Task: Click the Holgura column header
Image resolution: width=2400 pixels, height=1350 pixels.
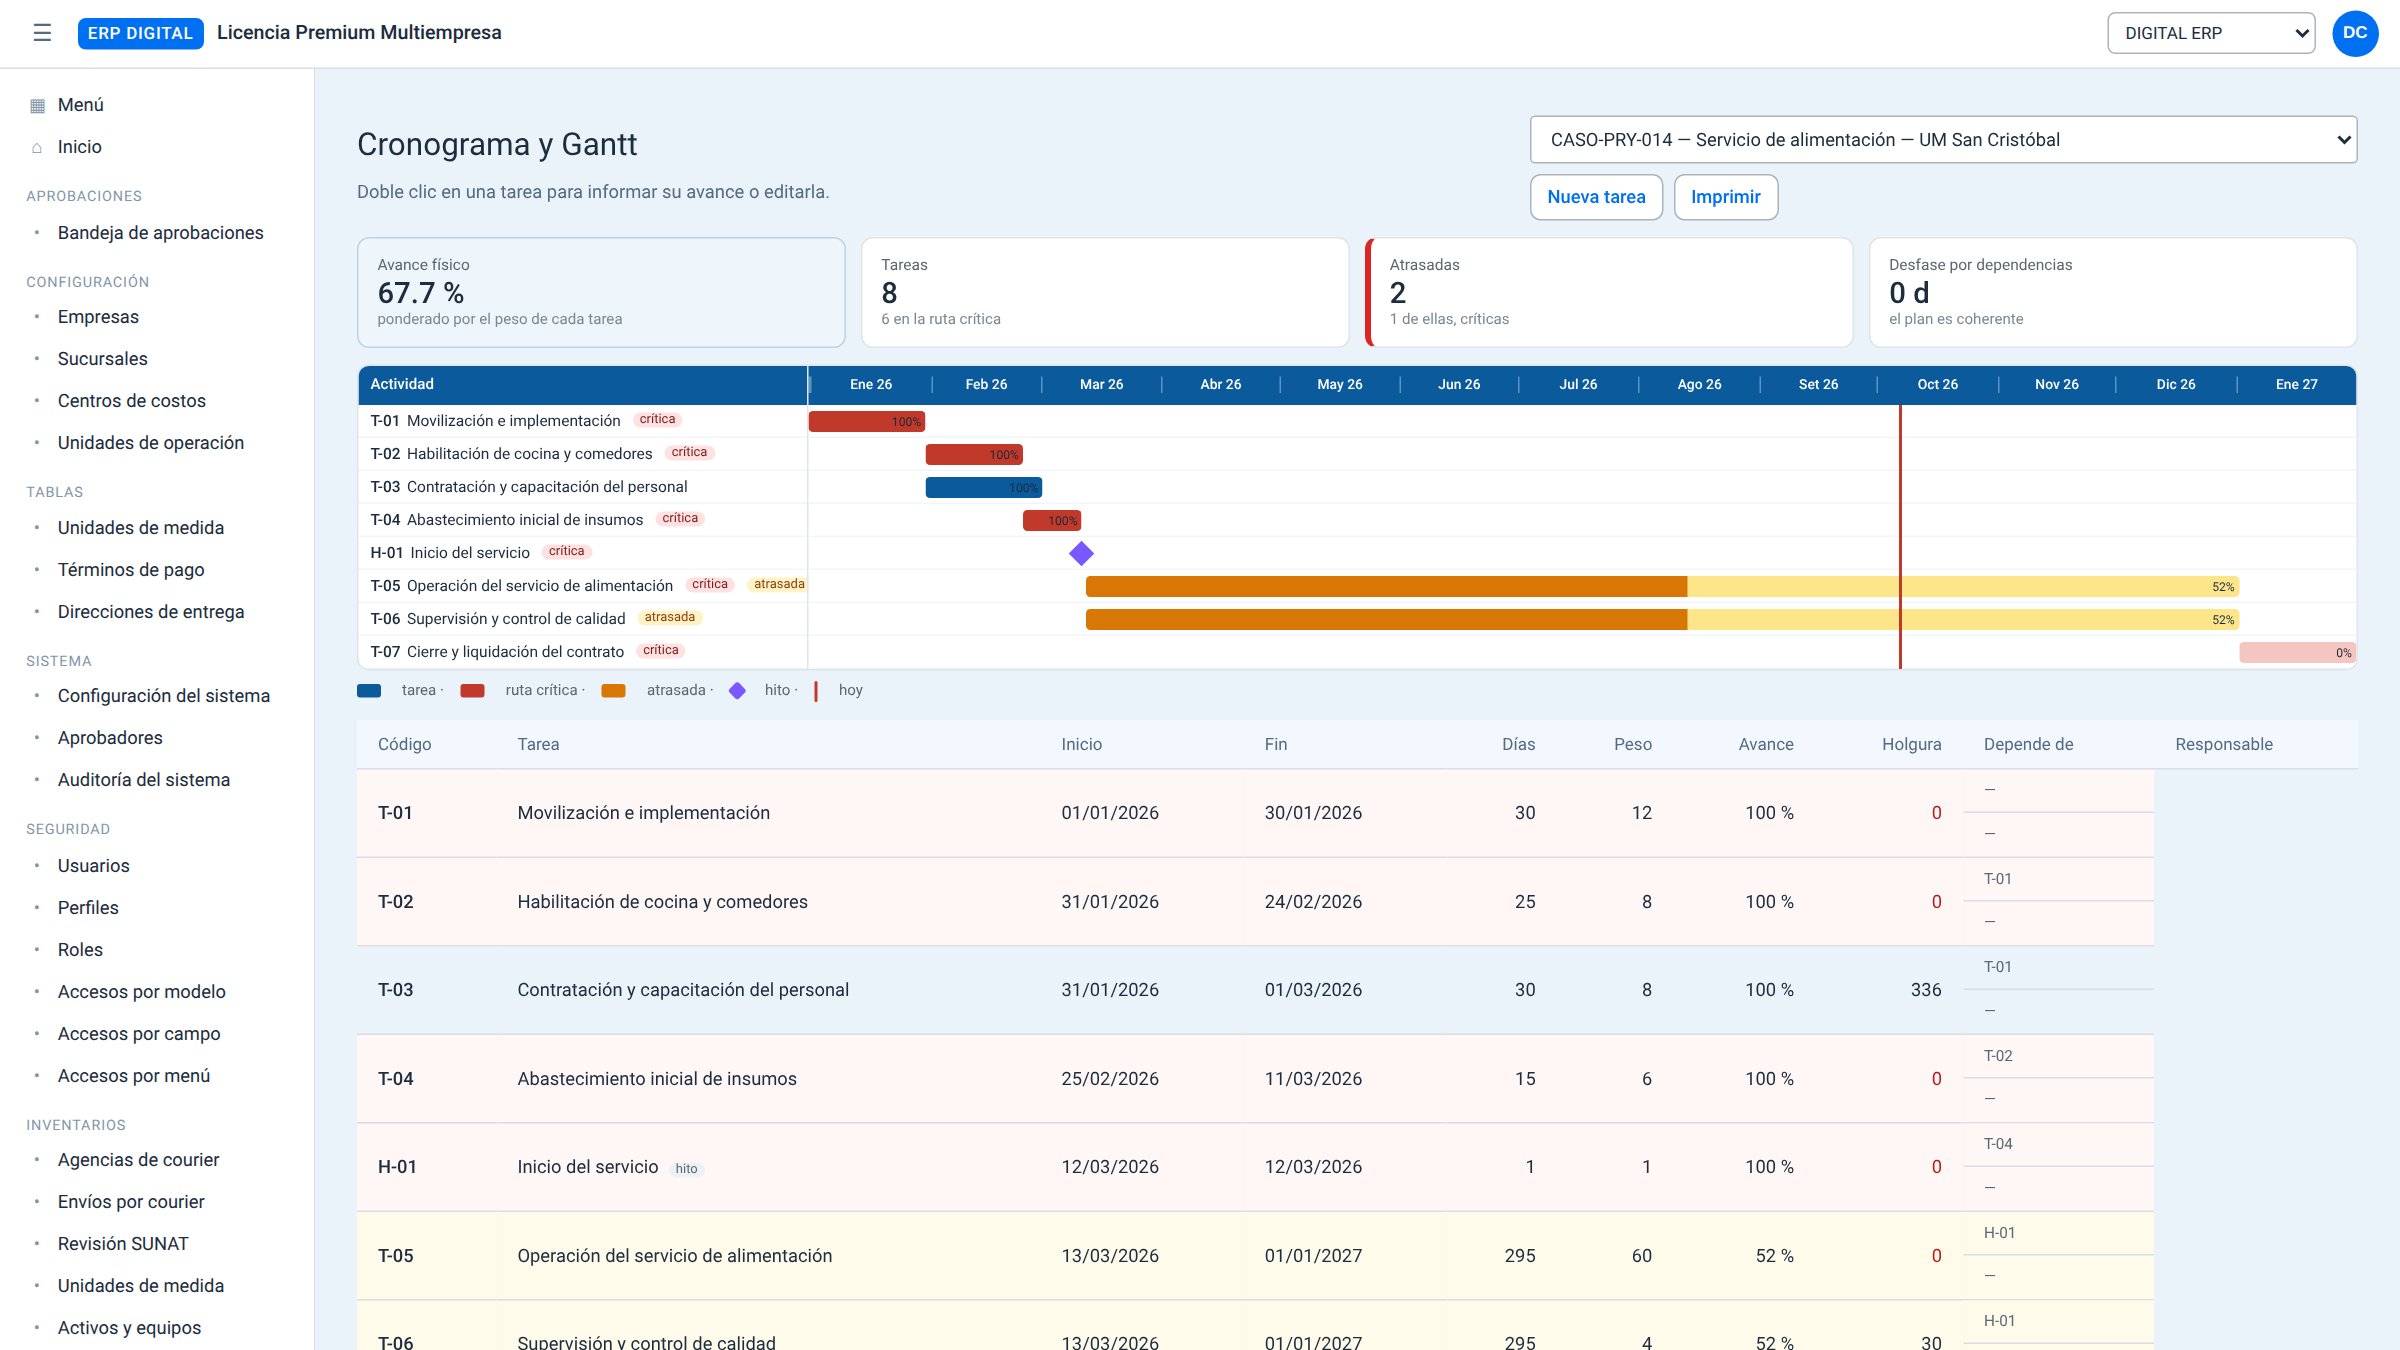Action: click(1911, 744)
